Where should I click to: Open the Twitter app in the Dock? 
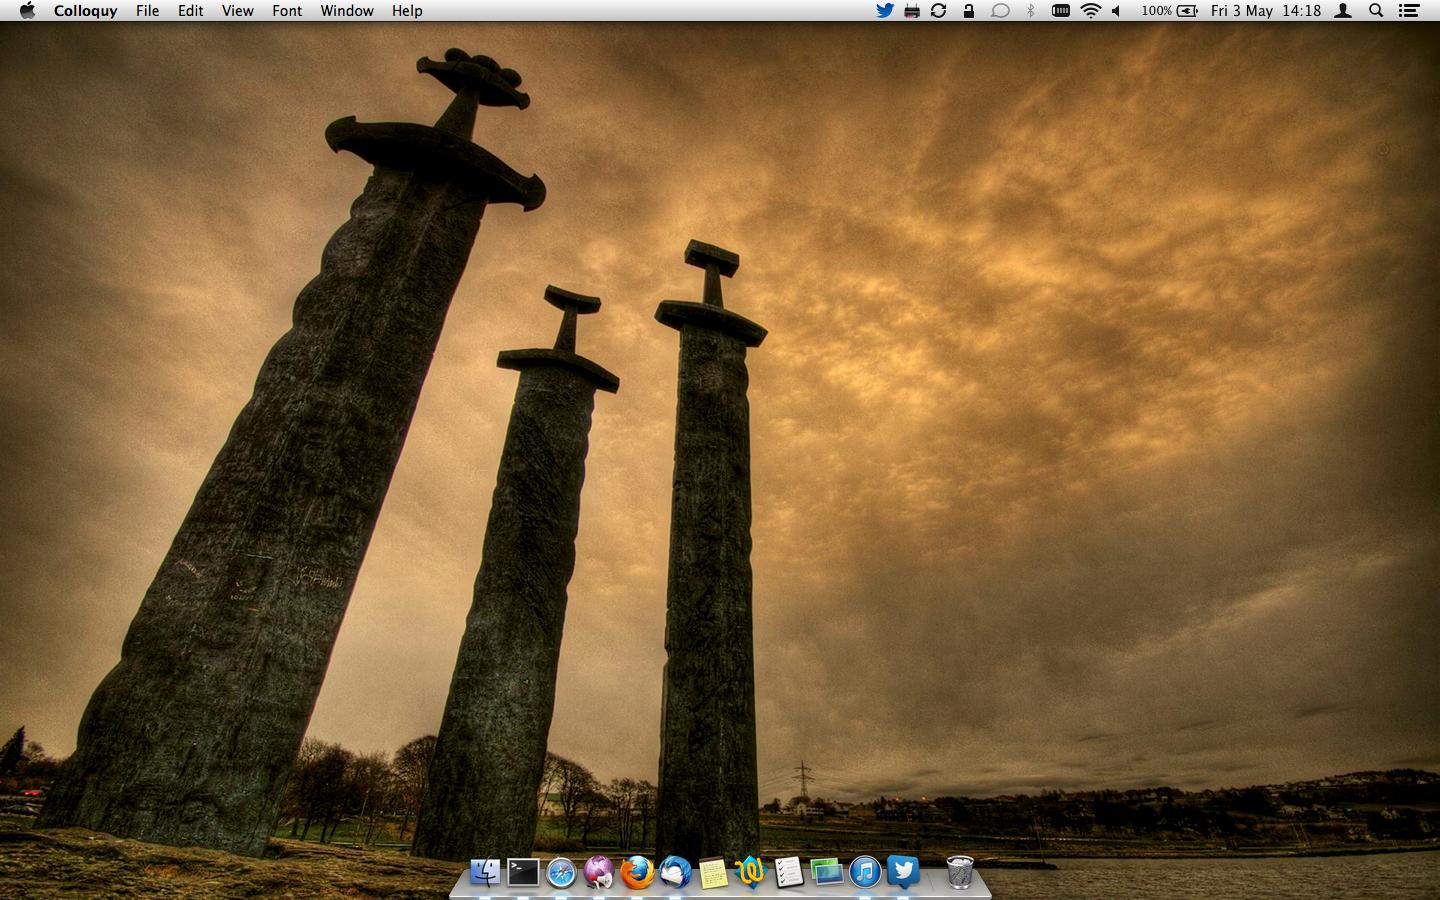(903, 872)
